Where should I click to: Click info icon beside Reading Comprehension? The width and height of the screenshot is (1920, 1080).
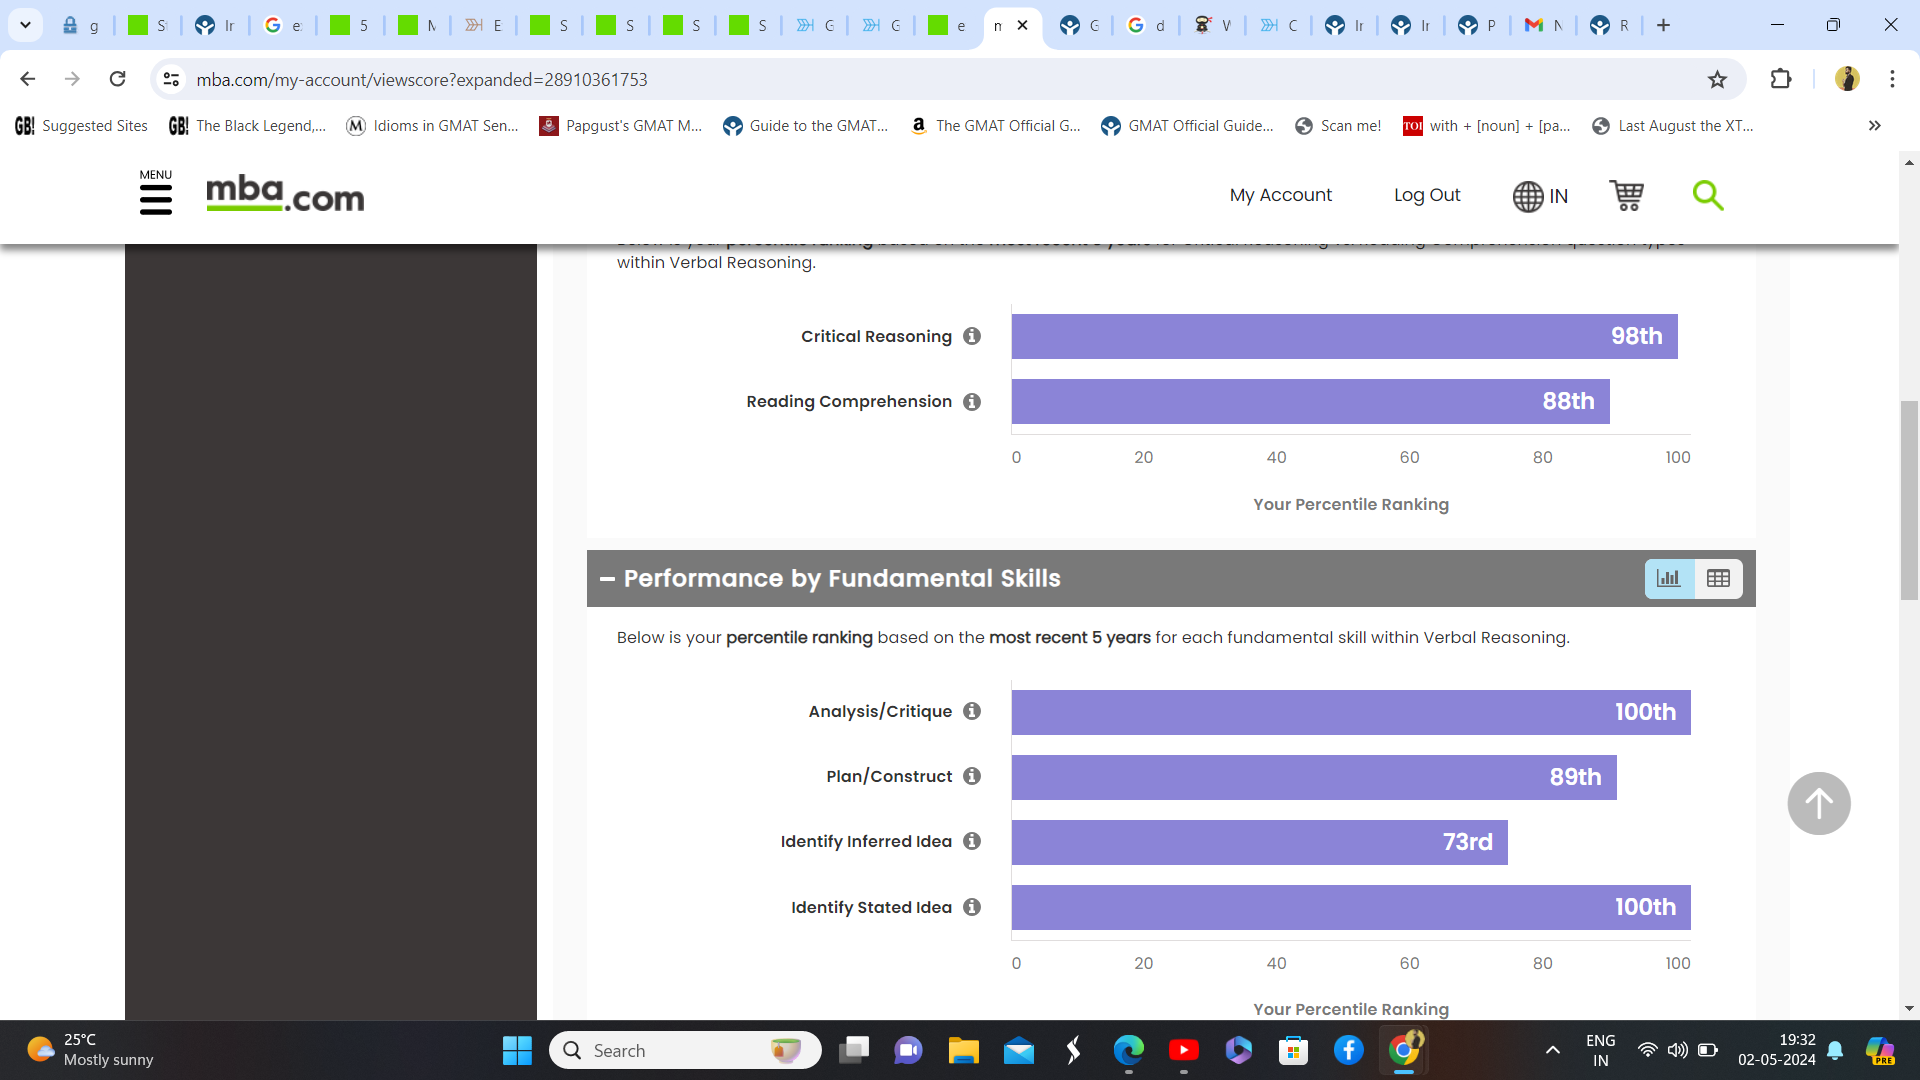pos(972,402)
